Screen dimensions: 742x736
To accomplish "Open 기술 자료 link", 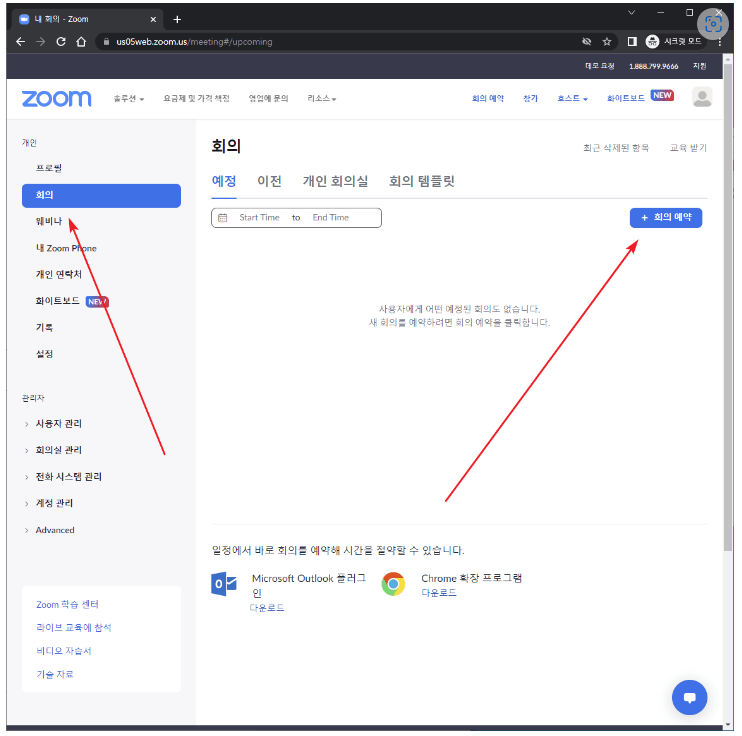I will [x=55, y=674].
